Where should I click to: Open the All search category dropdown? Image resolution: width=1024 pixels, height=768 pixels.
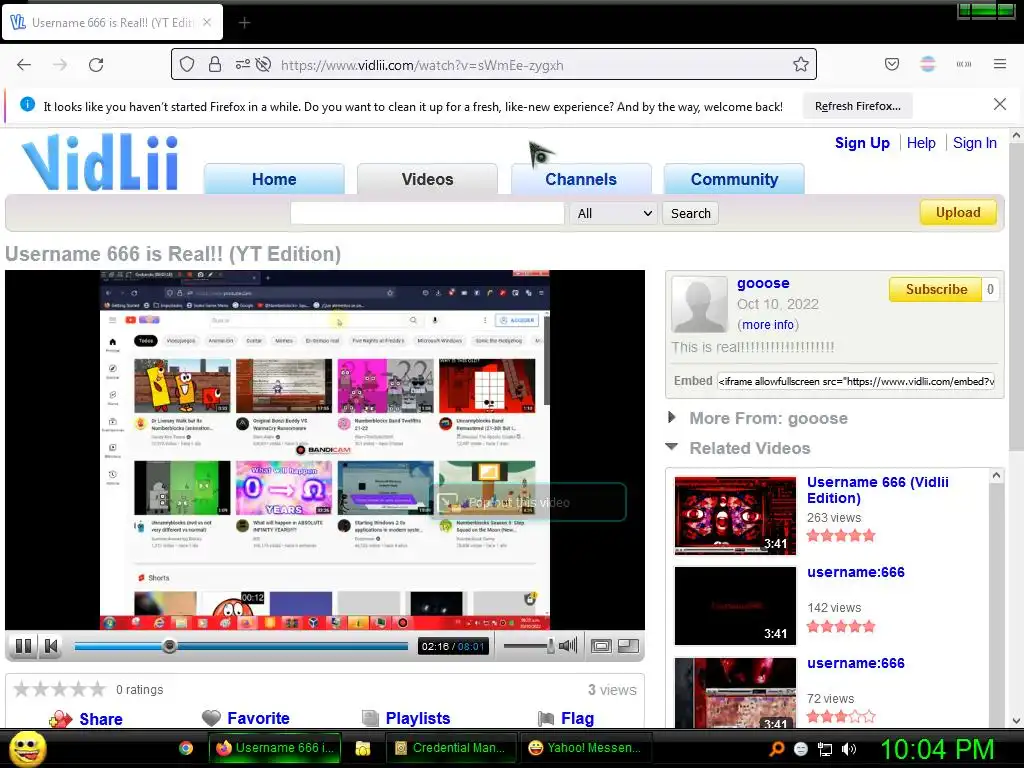(613, 214)
